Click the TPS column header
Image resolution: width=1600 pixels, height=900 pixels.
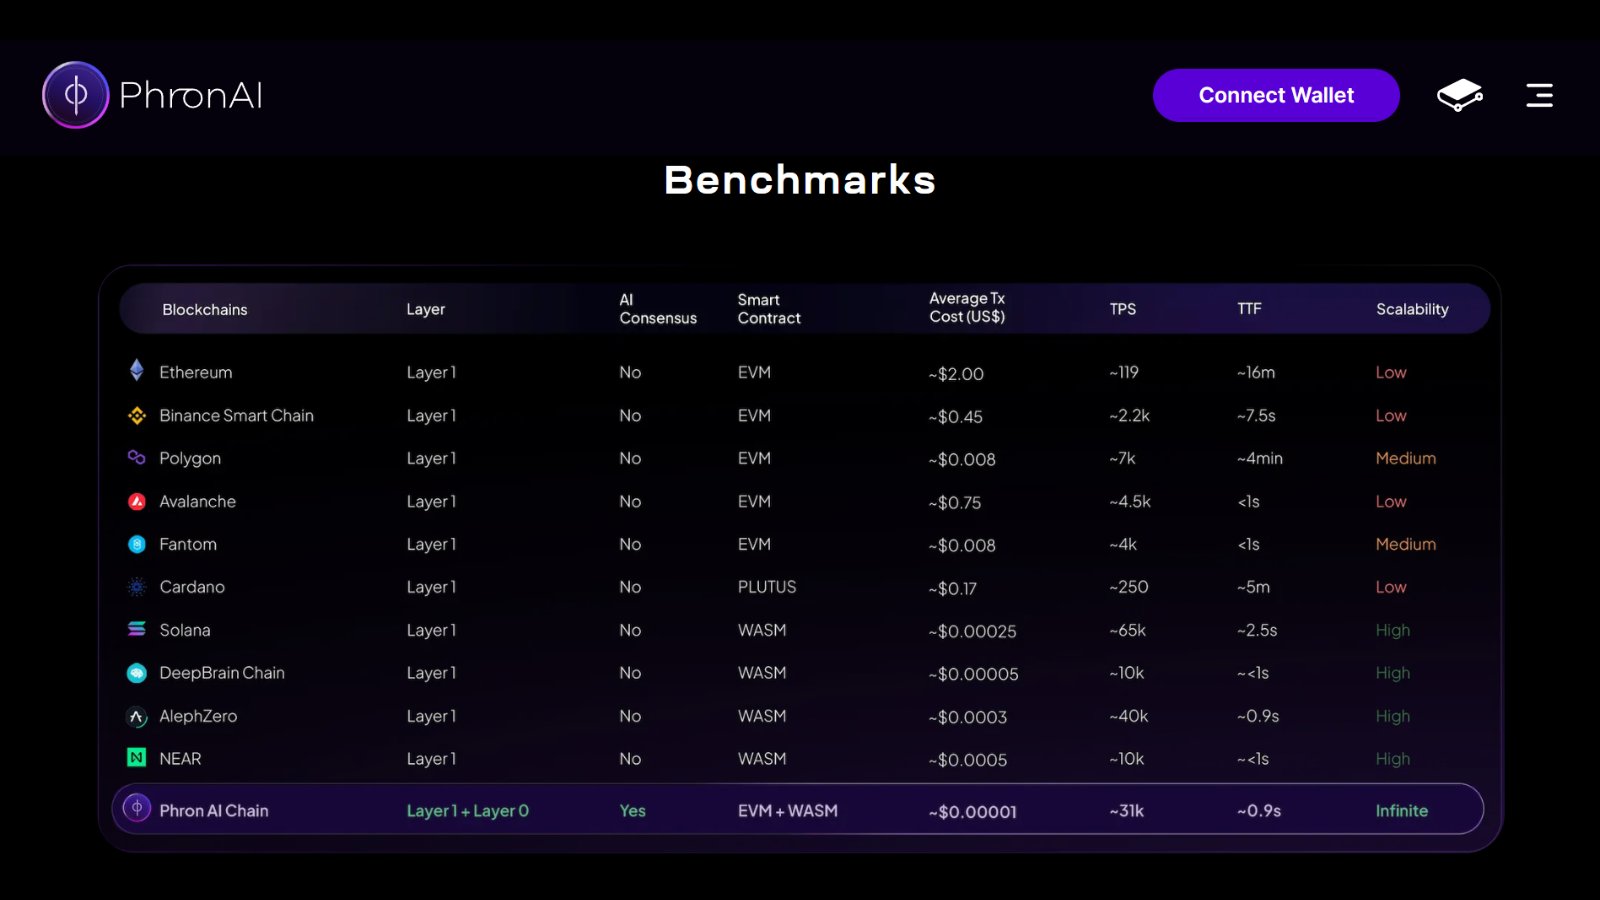point(1122,309)
